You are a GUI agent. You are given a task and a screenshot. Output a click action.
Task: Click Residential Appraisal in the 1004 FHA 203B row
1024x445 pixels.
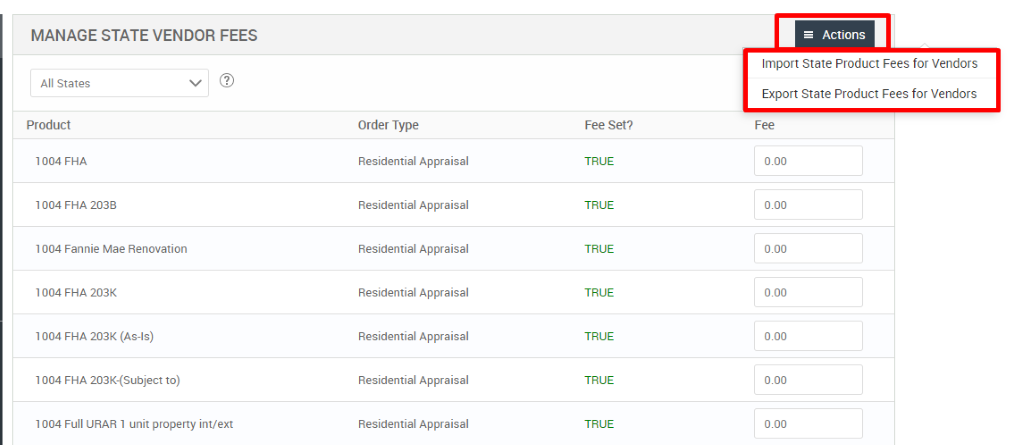click(413, 205)
